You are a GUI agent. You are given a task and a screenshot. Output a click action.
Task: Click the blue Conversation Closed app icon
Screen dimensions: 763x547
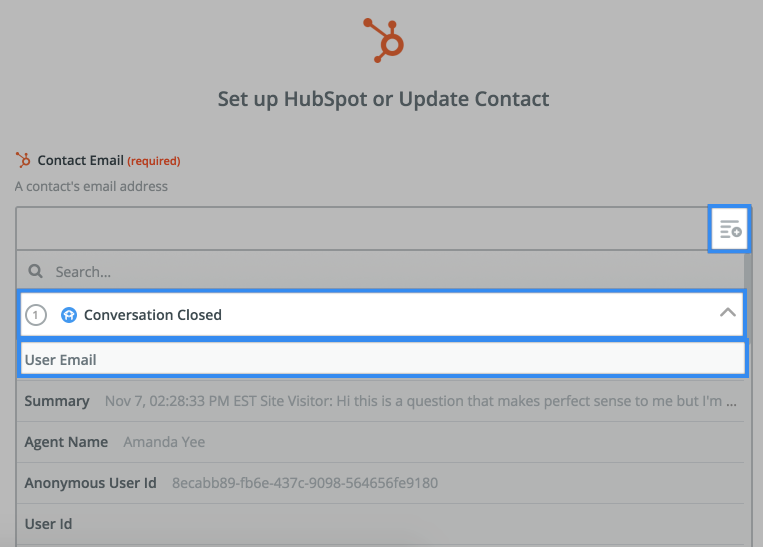tap(69, 315)
